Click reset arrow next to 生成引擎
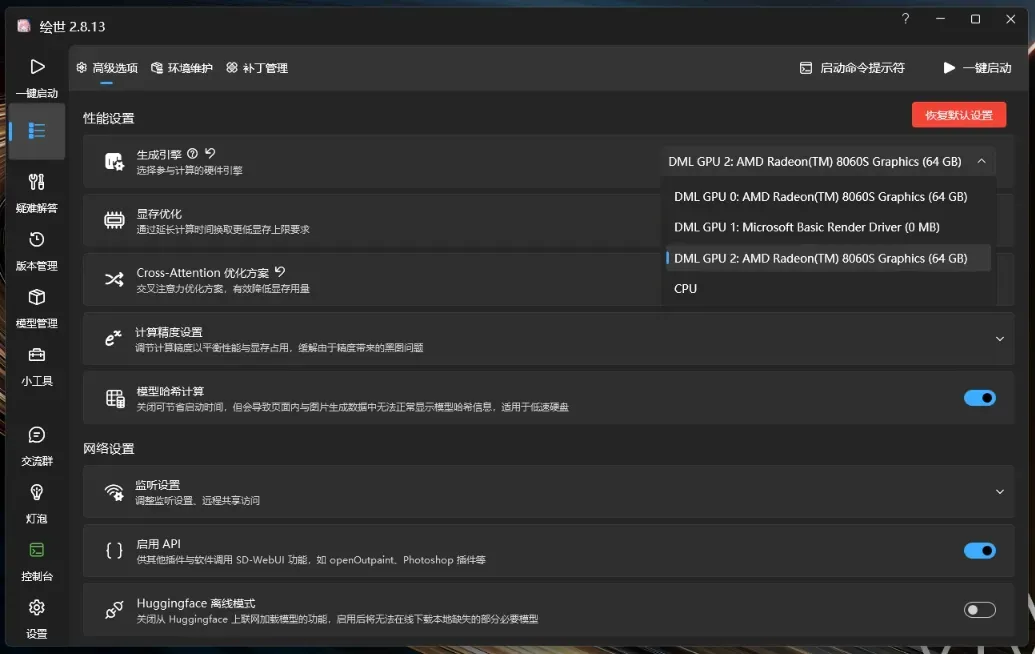1035x654 pixels. click(210, 154)
